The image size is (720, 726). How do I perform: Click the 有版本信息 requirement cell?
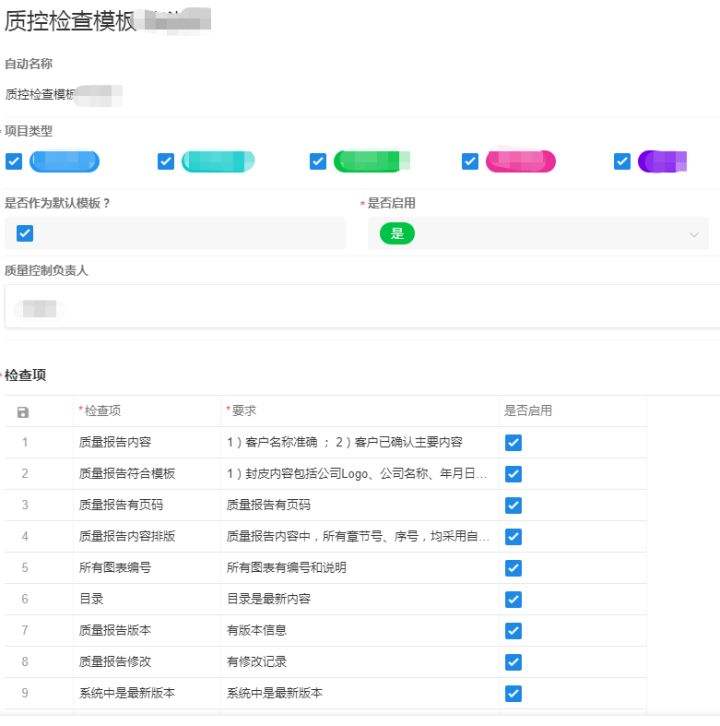click(358, 631)
